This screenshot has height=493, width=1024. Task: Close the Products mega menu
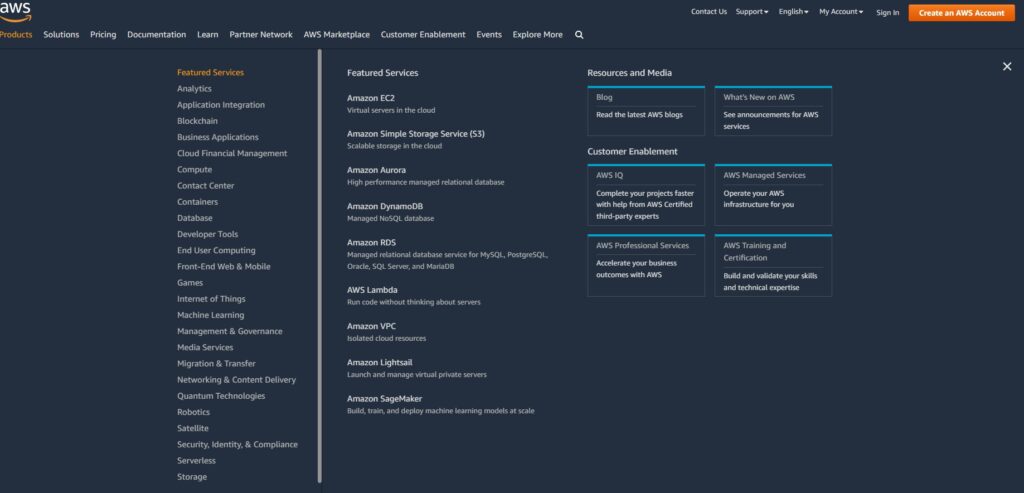point(1007,66)
